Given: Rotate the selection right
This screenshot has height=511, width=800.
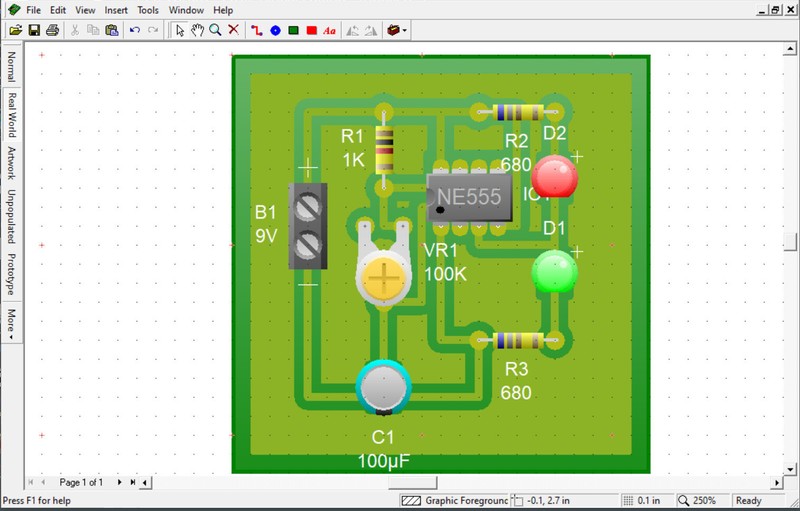Looking at the screenshot, I should coord(371,31).
